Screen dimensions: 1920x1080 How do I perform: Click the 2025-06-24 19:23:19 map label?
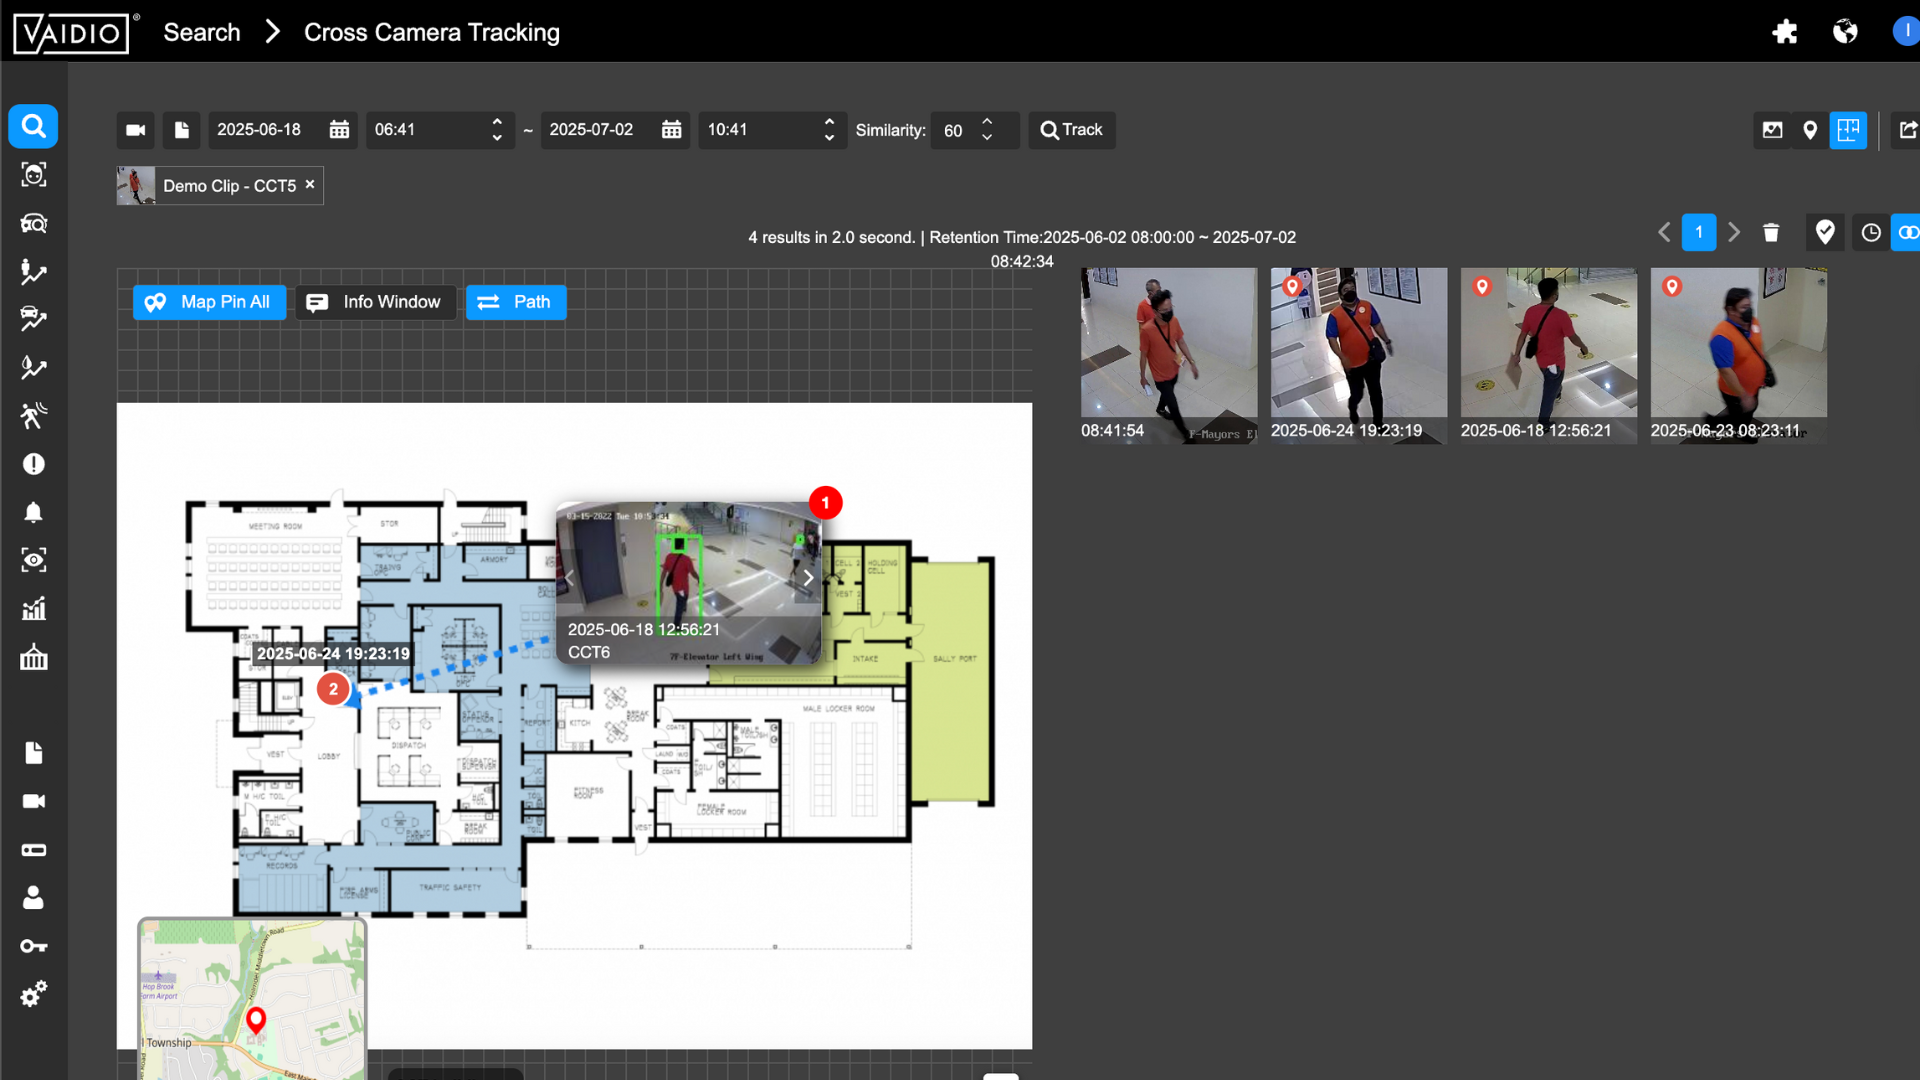[x=333, y=654]
